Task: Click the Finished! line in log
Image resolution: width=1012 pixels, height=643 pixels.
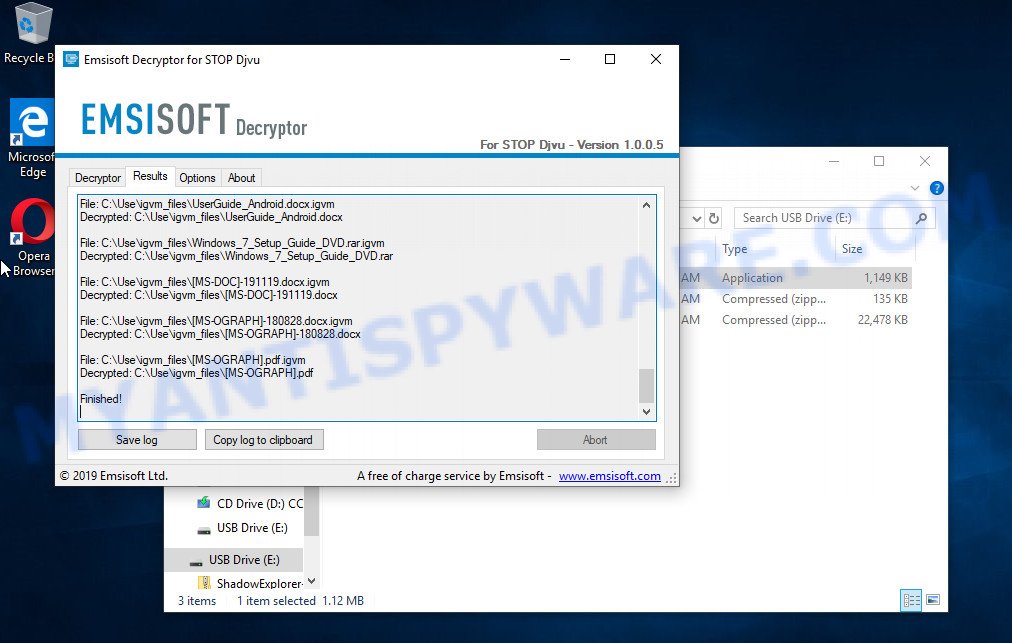Action: [101, 399]
